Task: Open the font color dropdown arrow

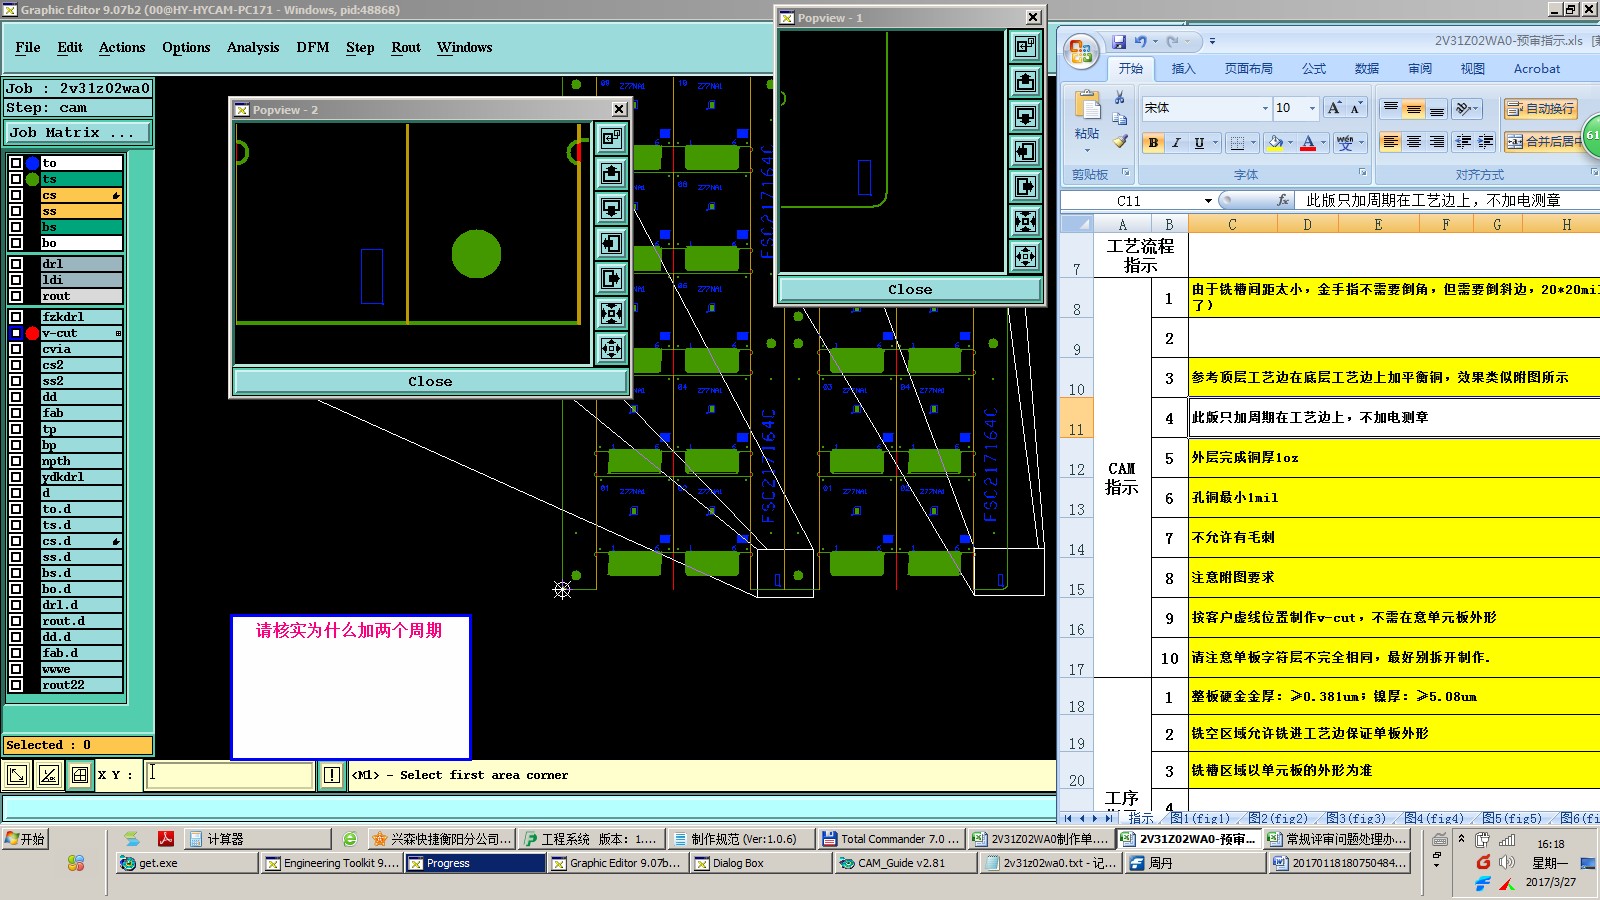Action: point(1324,143)
